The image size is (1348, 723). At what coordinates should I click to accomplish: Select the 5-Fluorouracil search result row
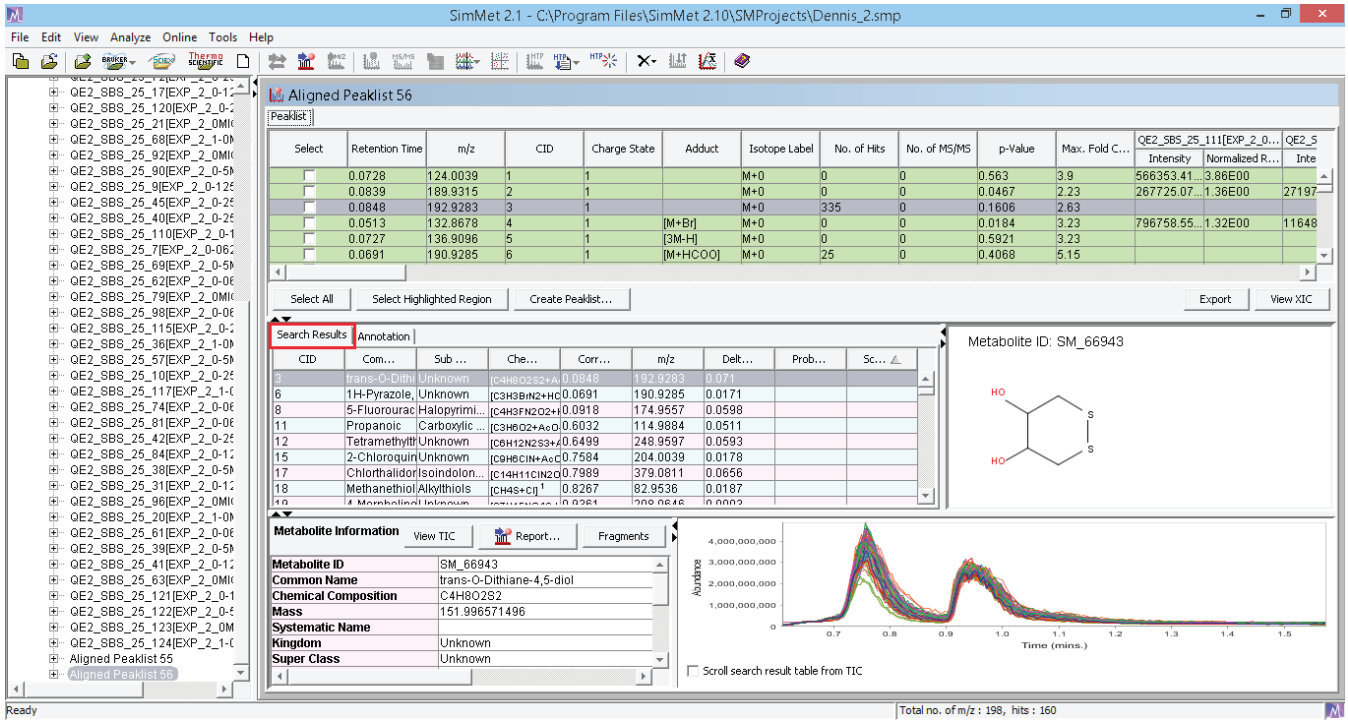pos(595,410)
